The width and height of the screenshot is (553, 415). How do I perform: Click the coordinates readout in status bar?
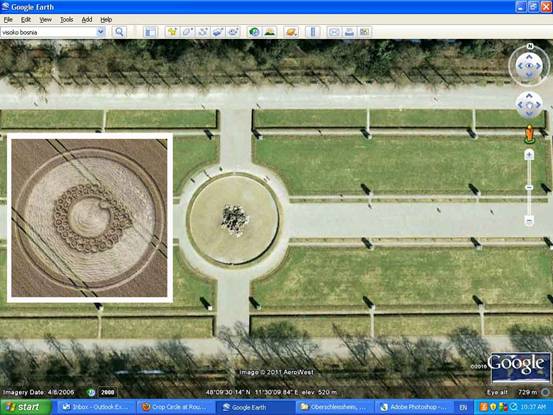271,392
